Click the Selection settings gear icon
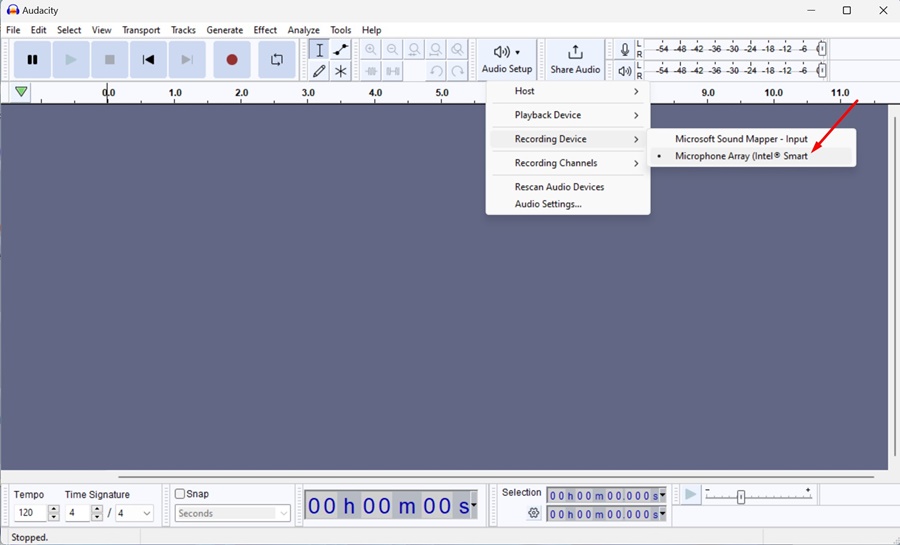Viewport: 900px width, 545px height. click(x=534, y=513)
